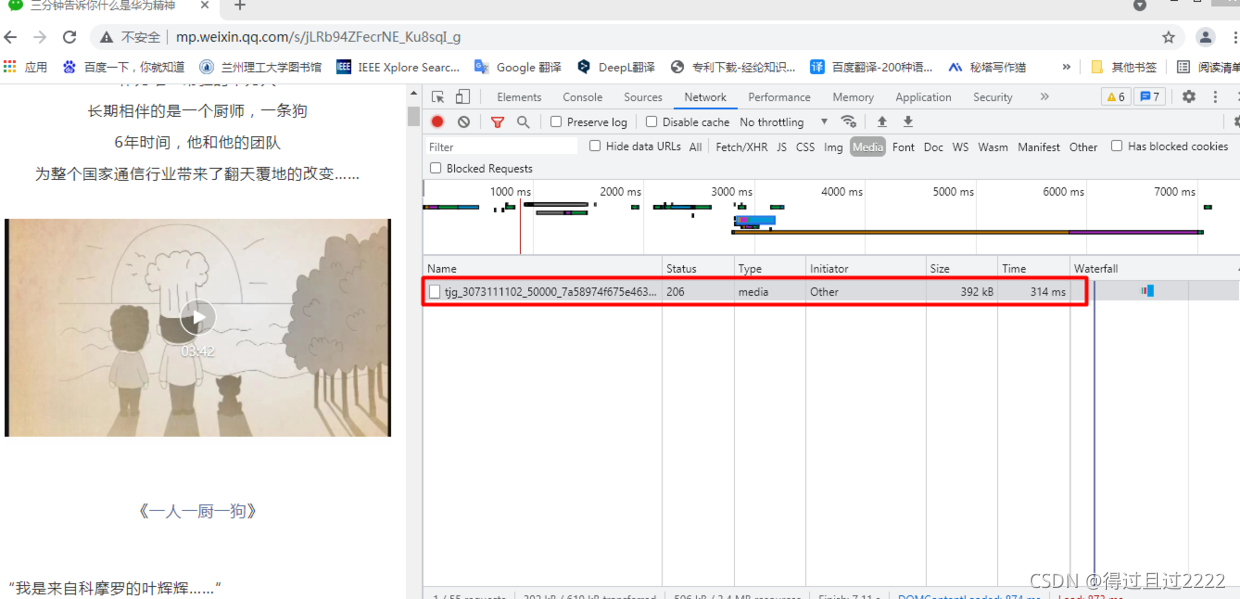The height and width of the screenshot is (599, 1240).
Task: Switch to the Performance tab
Action: tap(779, 97)
